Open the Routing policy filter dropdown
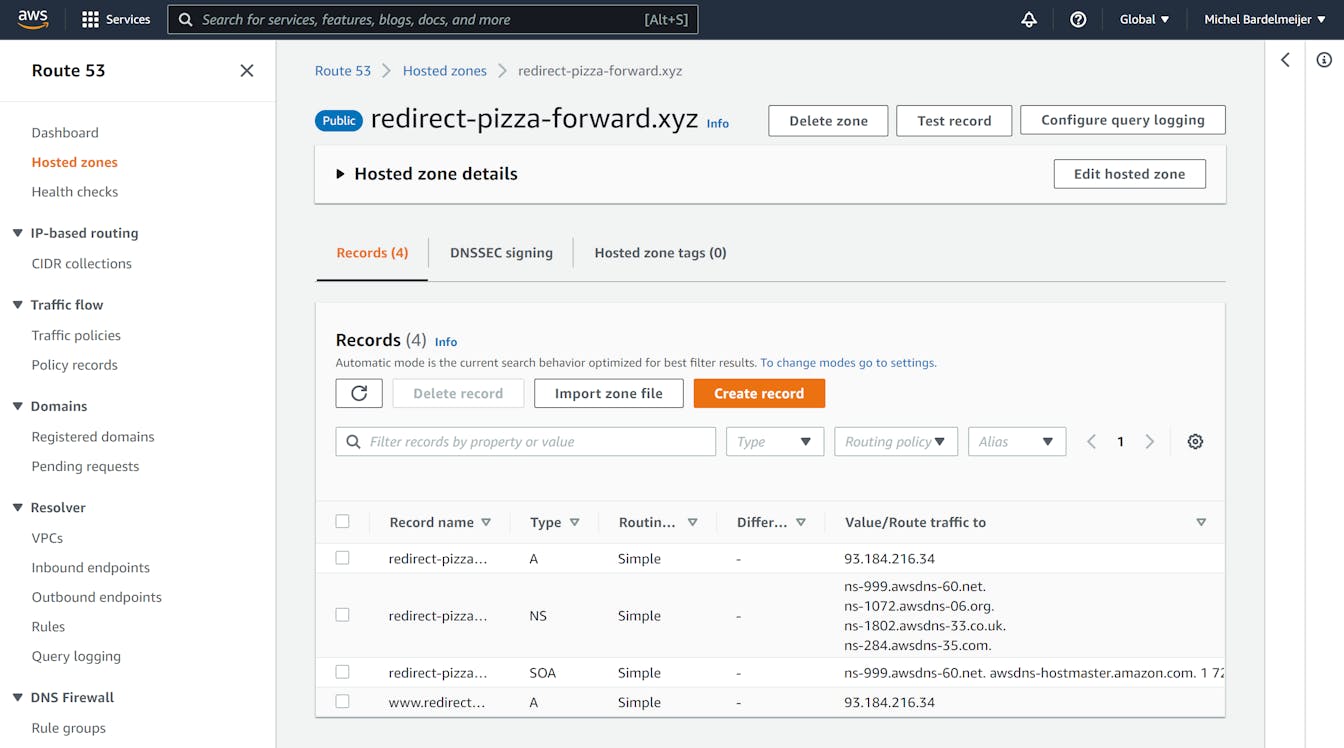This screenshot has width=1344, height=748. 895,442
